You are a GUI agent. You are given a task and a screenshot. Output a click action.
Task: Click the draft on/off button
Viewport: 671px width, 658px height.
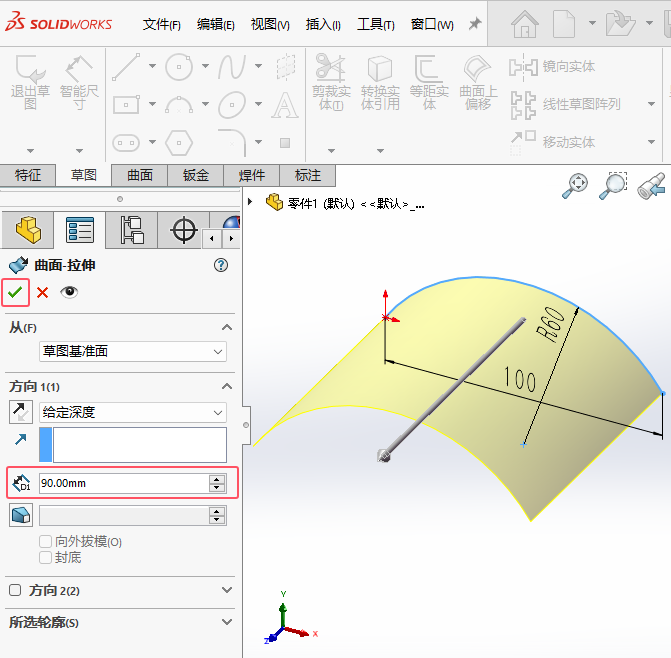coord(21,515)
